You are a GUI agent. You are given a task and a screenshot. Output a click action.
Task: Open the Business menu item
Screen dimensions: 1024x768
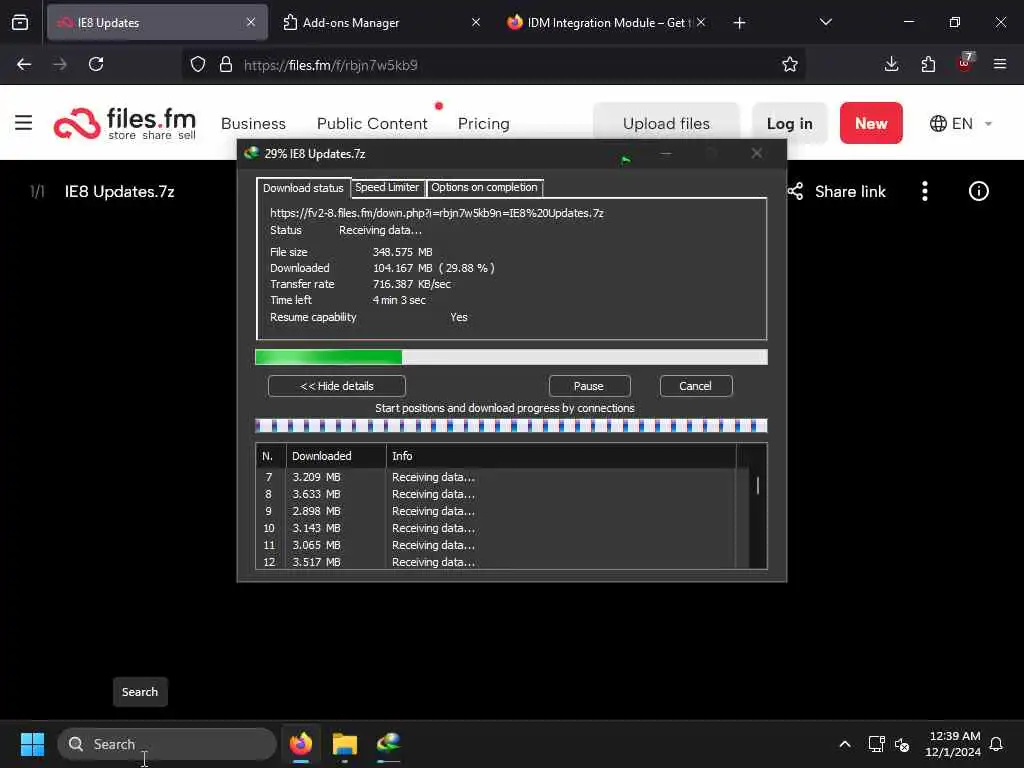[253, 123]
